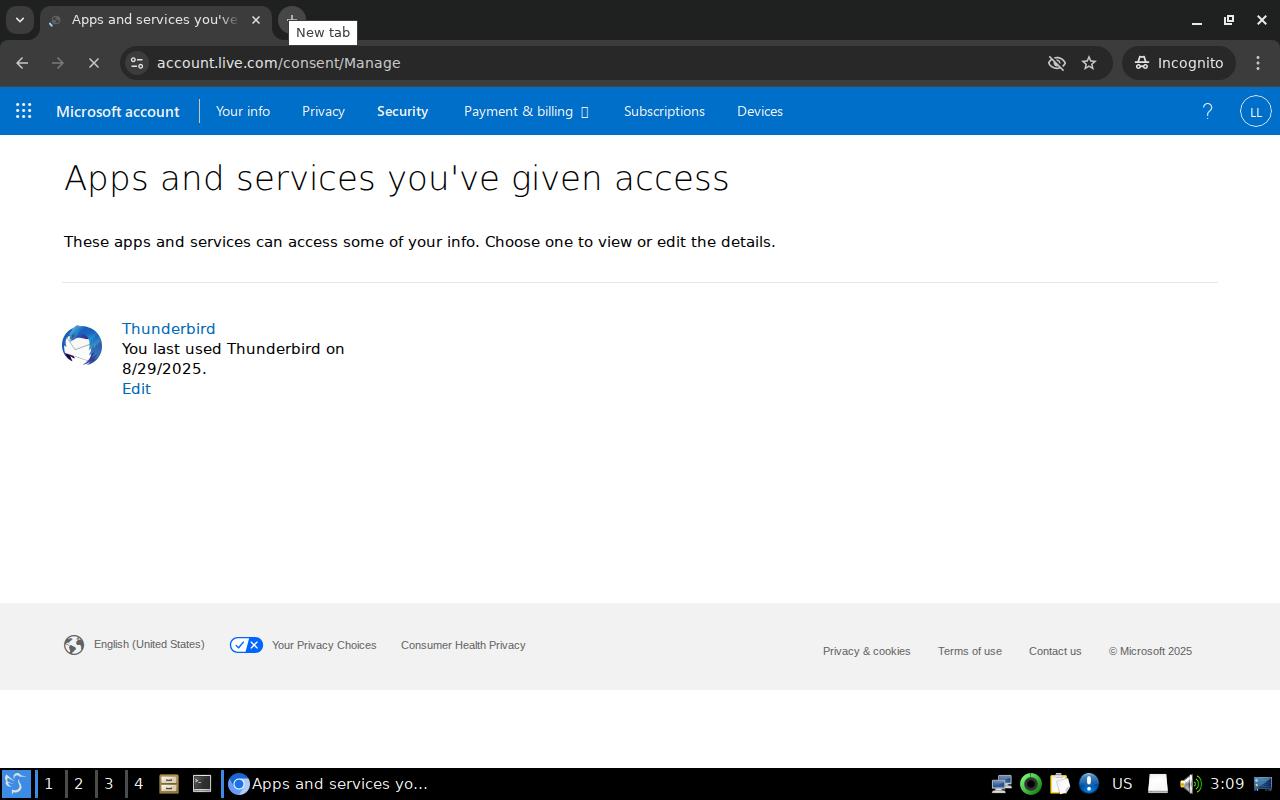The width and height of the screenshot is (1280, 800).
Task: Expand the Payment & billing menu
Action: [x=526, y=111]
